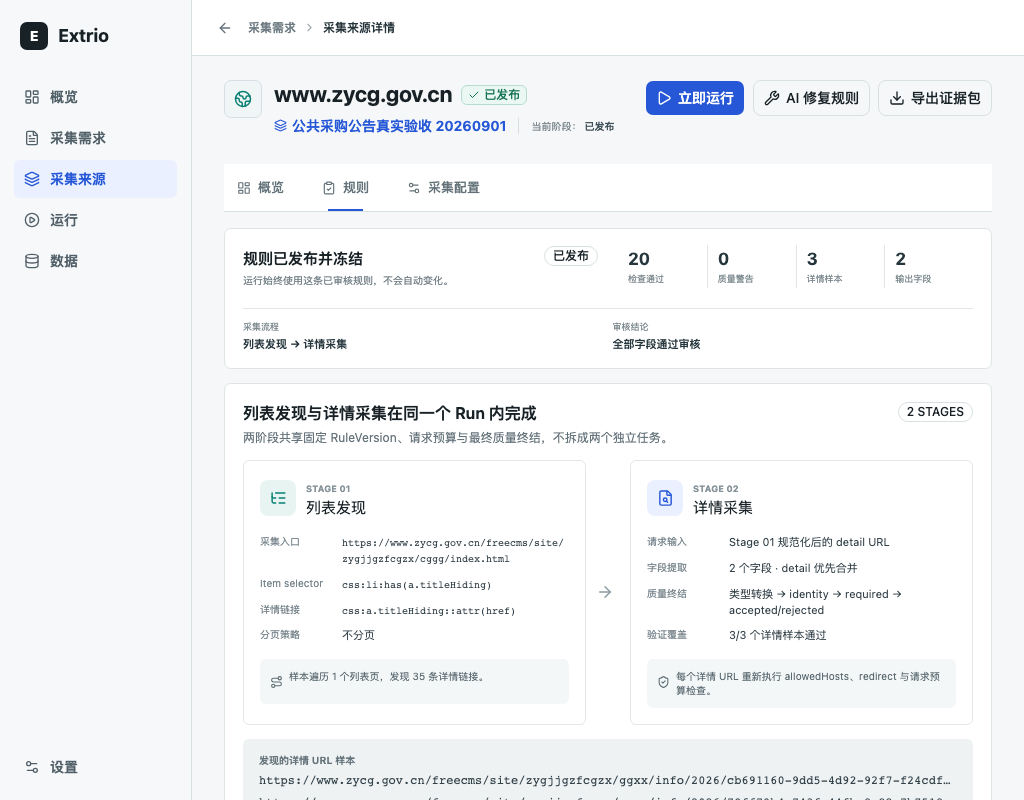The width and height of the screenshot is (1024, 800).
Task: Click 采集来源详情 breadcrumb text
Action: point(359,28)
